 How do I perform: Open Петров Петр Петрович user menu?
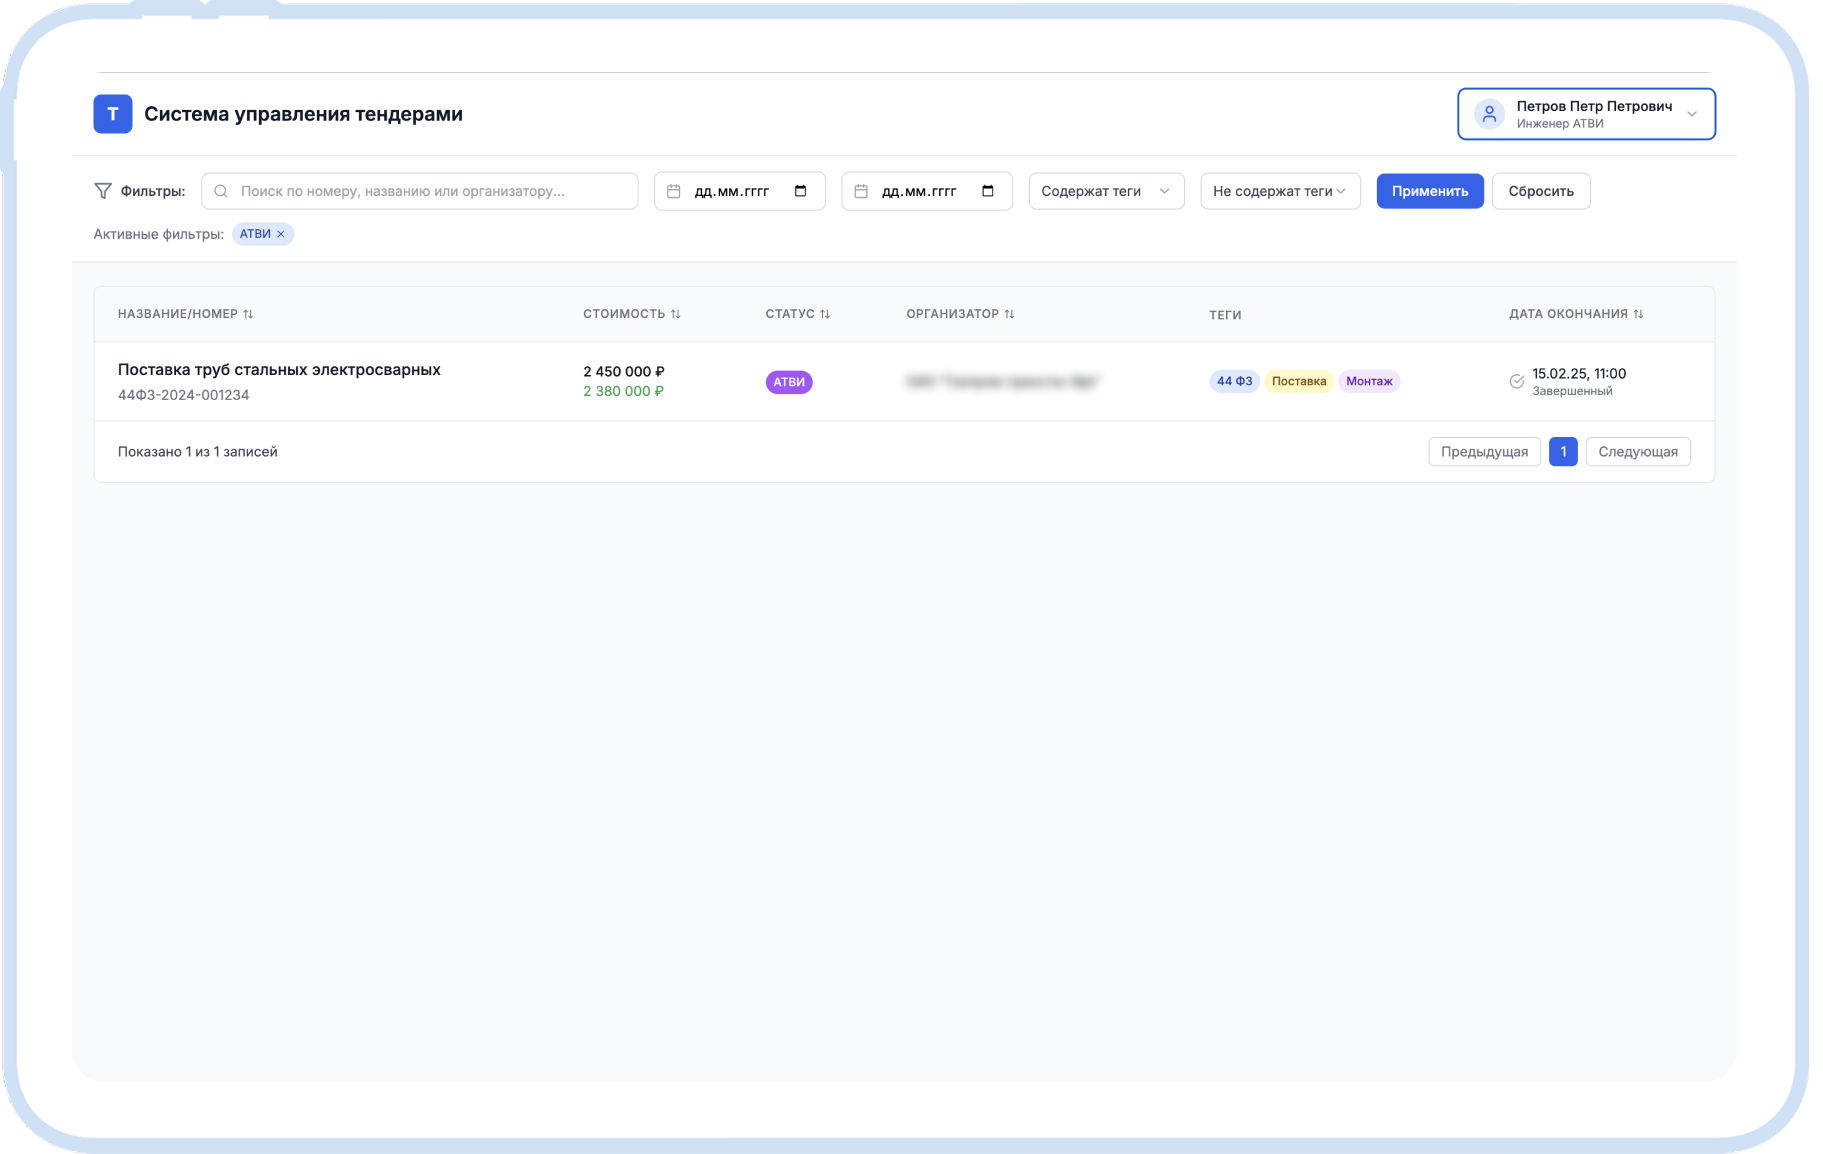click(1586, 114)
